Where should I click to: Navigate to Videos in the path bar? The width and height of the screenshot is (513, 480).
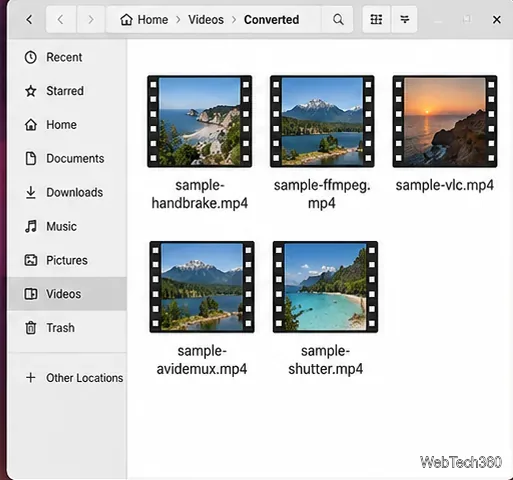point(206,20)
